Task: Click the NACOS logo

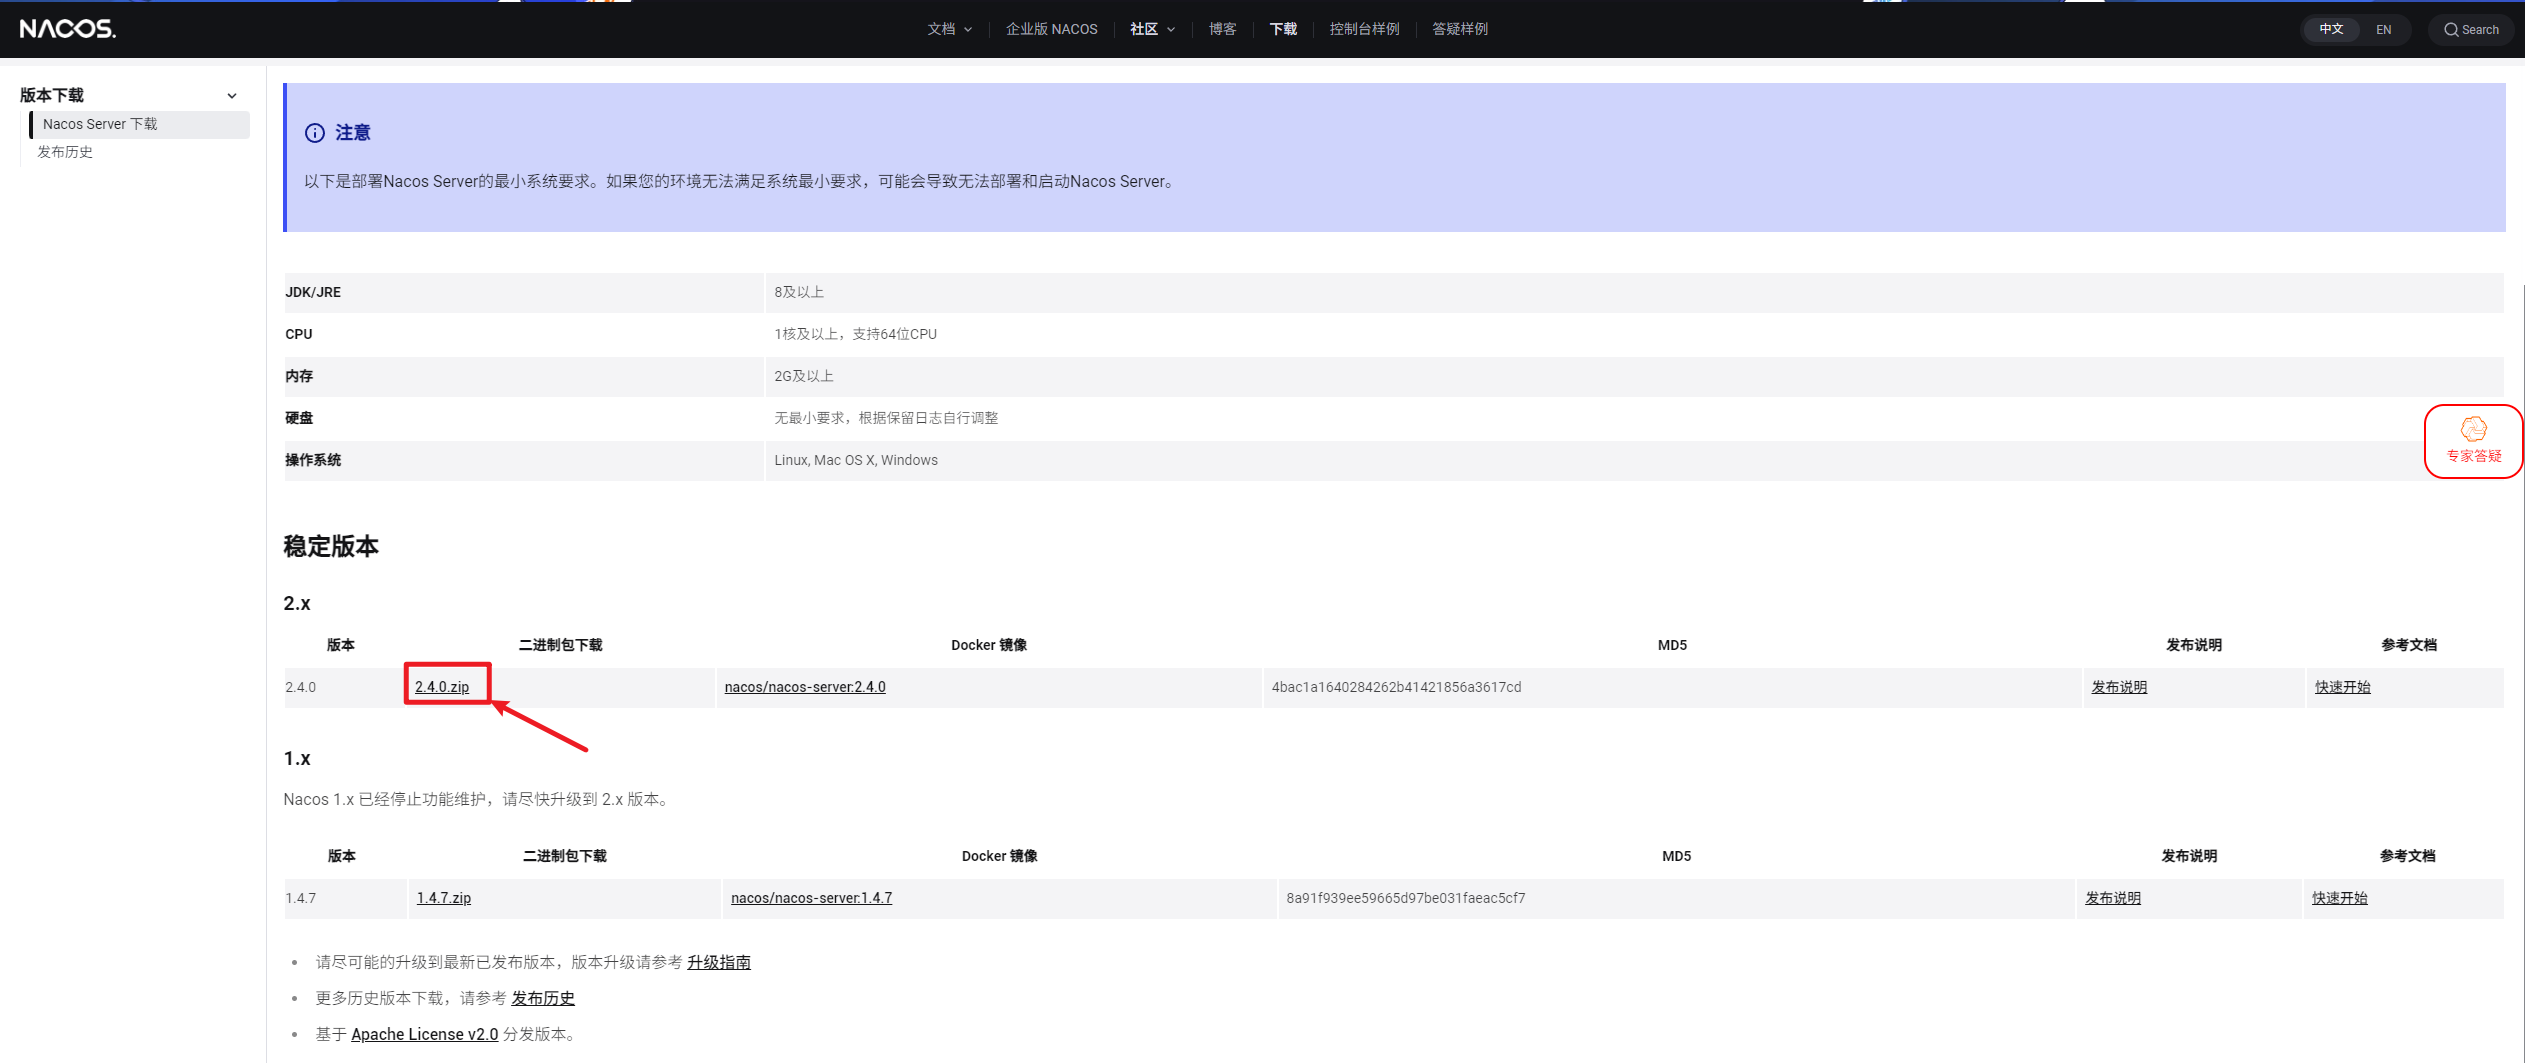Action: 68,29
